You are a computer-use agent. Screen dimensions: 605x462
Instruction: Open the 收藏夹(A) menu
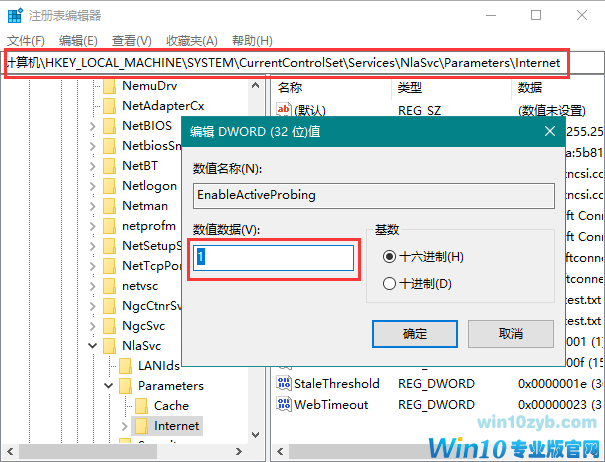192,41
